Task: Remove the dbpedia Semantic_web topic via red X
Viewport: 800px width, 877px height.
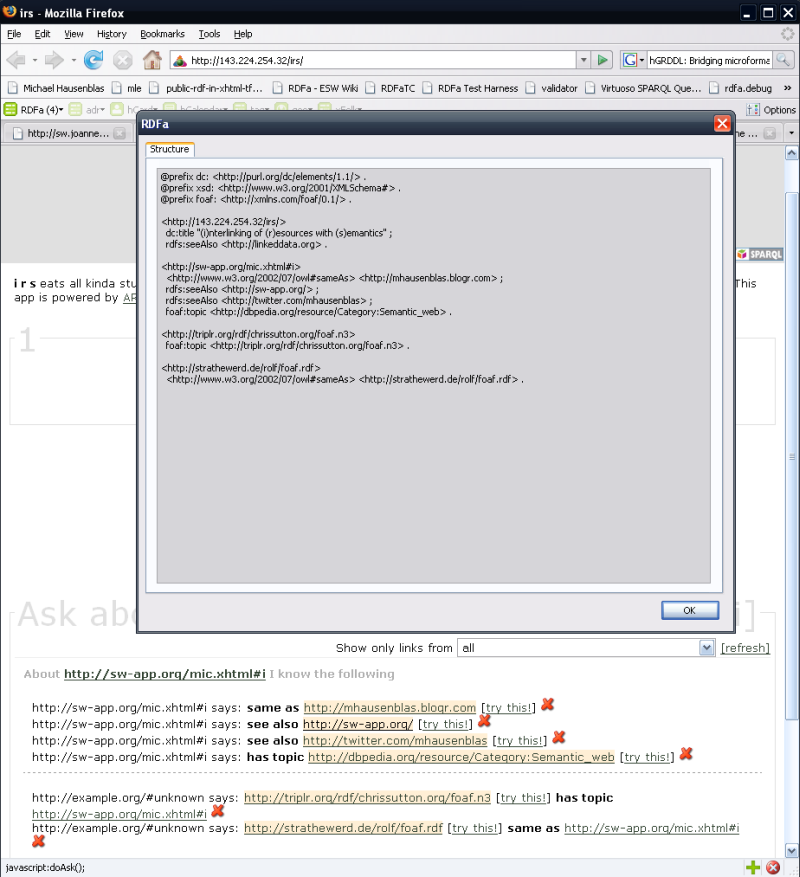Action: [686, 754]
